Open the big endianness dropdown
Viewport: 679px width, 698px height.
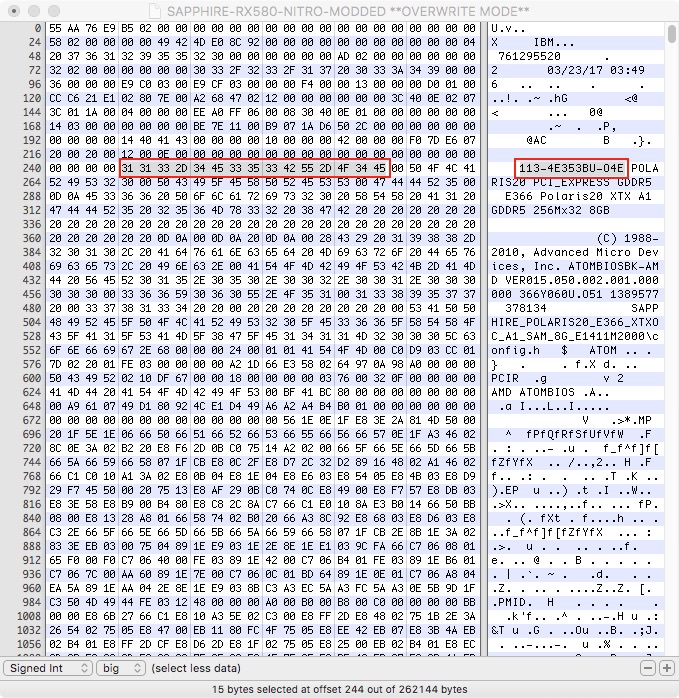(x=121, y=668)
